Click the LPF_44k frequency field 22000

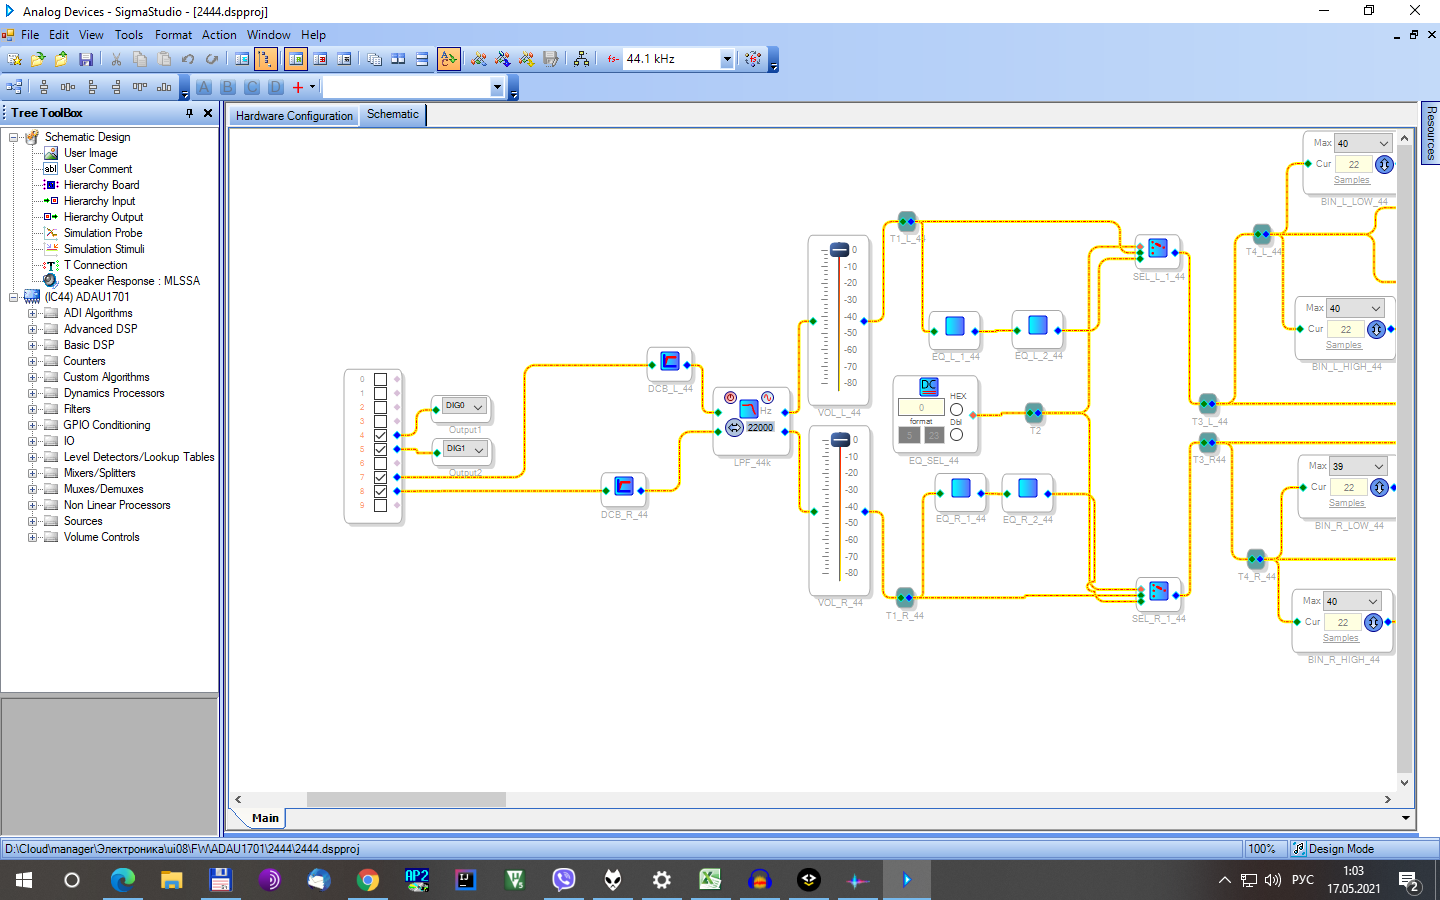point(760,428)
